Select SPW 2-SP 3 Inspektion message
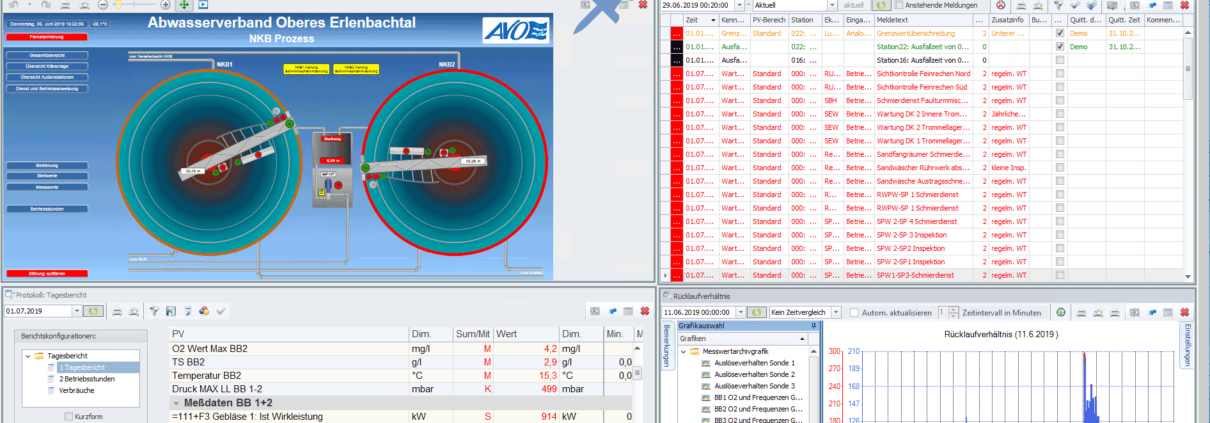1210x423 pixels. (x=911, y=234)
